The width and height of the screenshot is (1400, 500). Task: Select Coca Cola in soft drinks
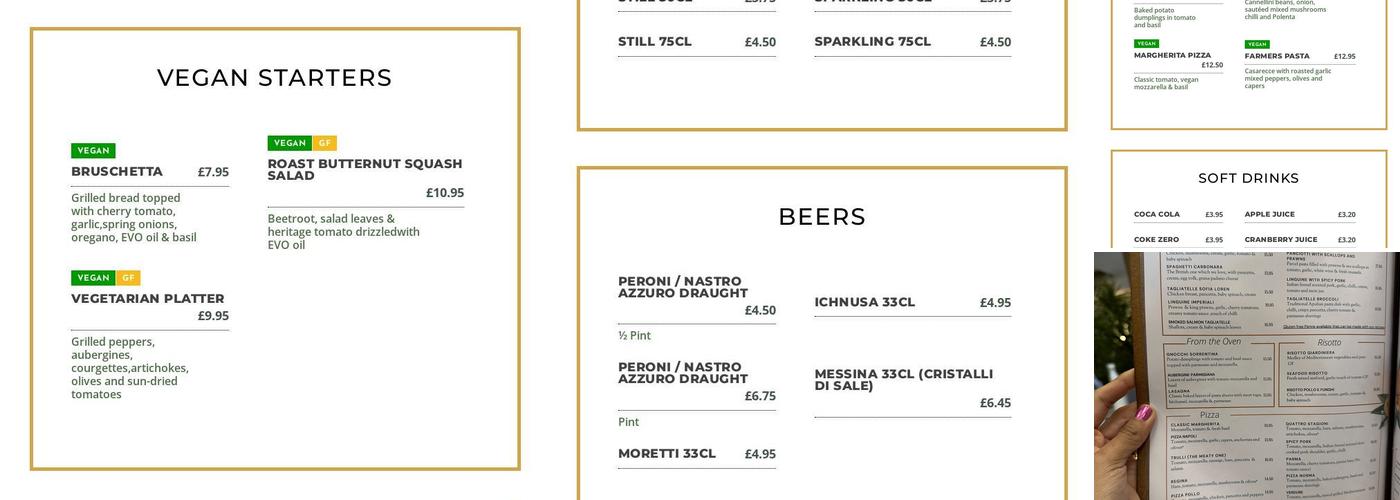tap(1157, 214)
